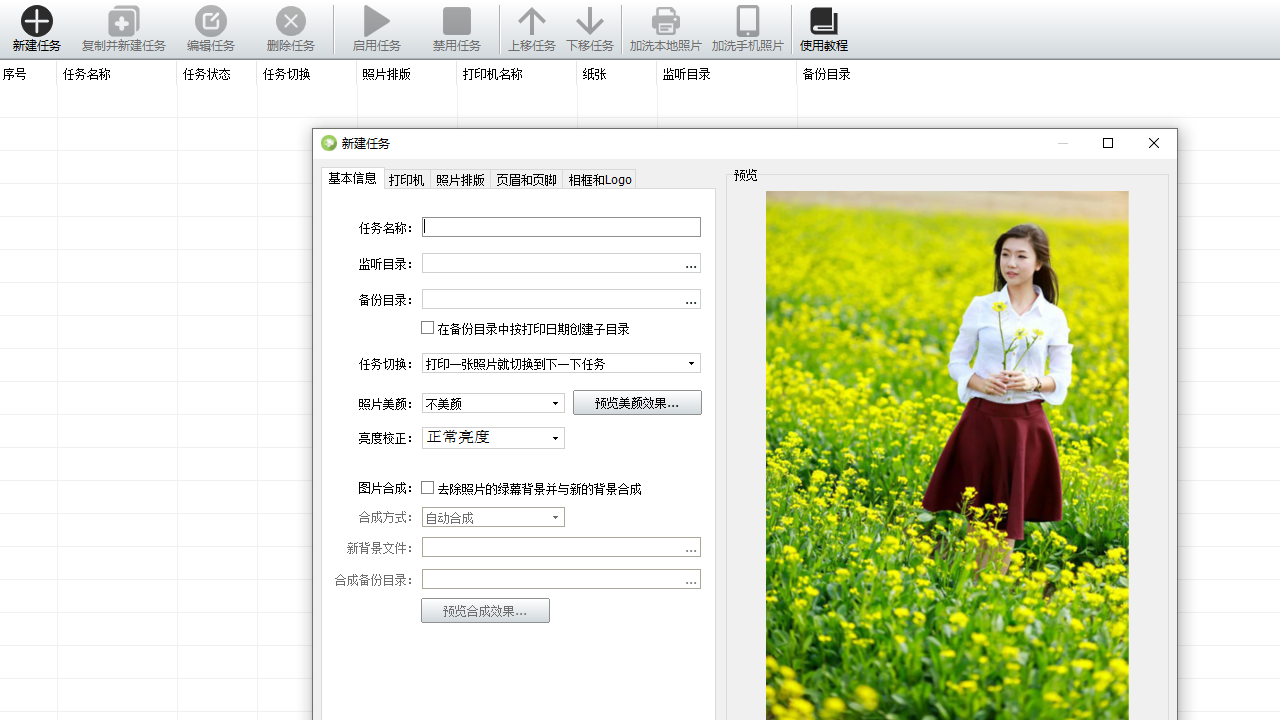
Task: Switch to the 打印机 tab
Action: [407, 180]
